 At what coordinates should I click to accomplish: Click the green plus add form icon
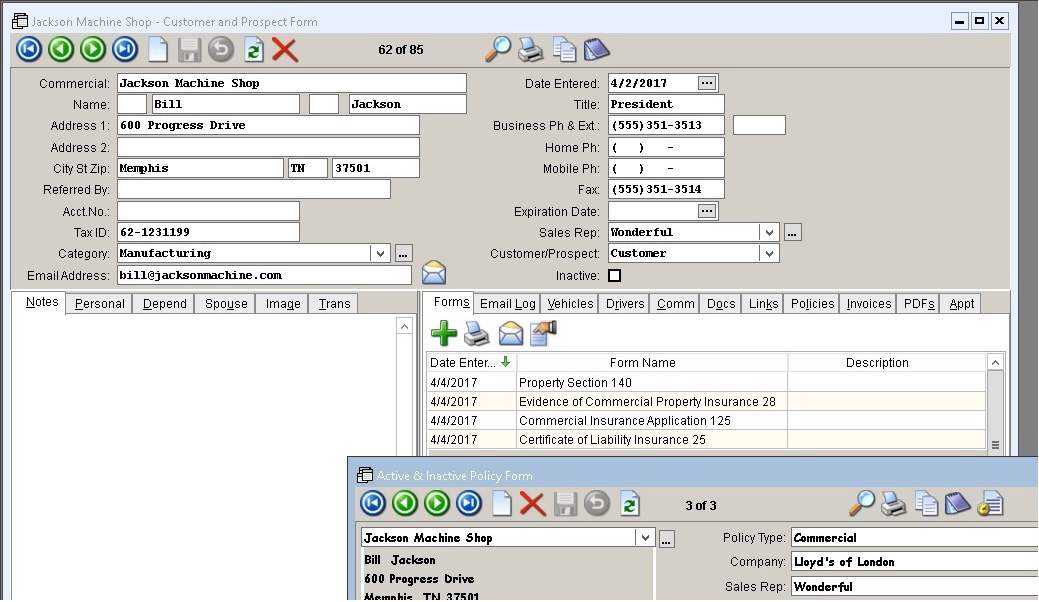point(444,333)
